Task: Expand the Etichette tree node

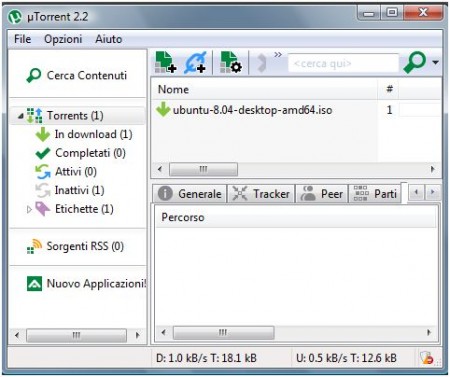Action: [29, 209]
